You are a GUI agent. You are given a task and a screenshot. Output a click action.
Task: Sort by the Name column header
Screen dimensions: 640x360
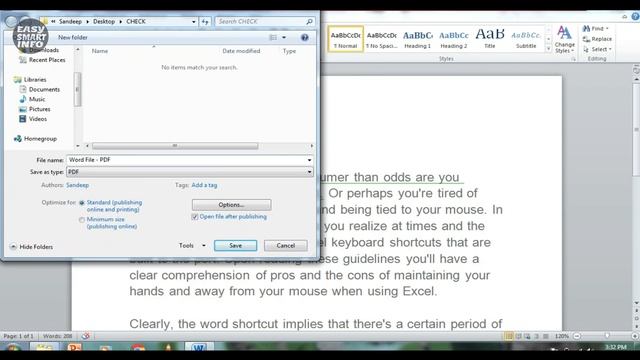[100, 51]
